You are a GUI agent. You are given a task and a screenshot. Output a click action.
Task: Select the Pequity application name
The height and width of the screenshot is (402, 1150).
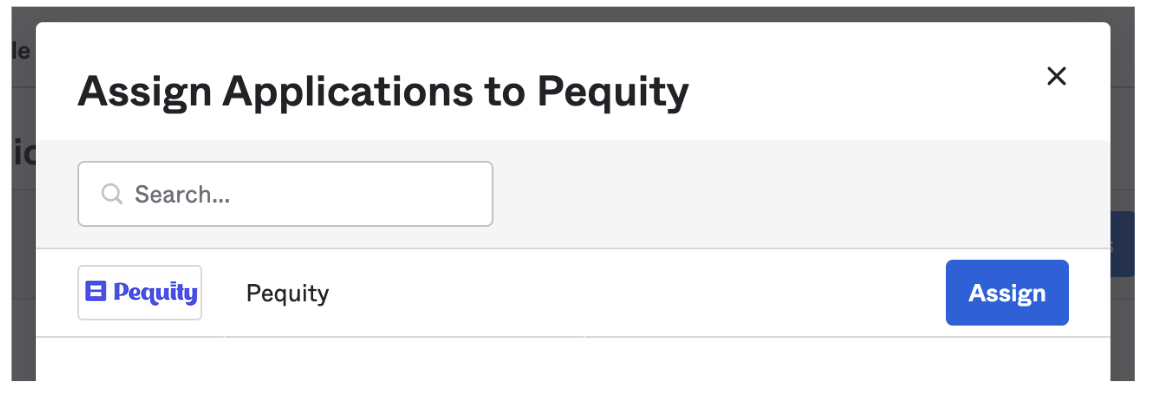coord(288,293)
